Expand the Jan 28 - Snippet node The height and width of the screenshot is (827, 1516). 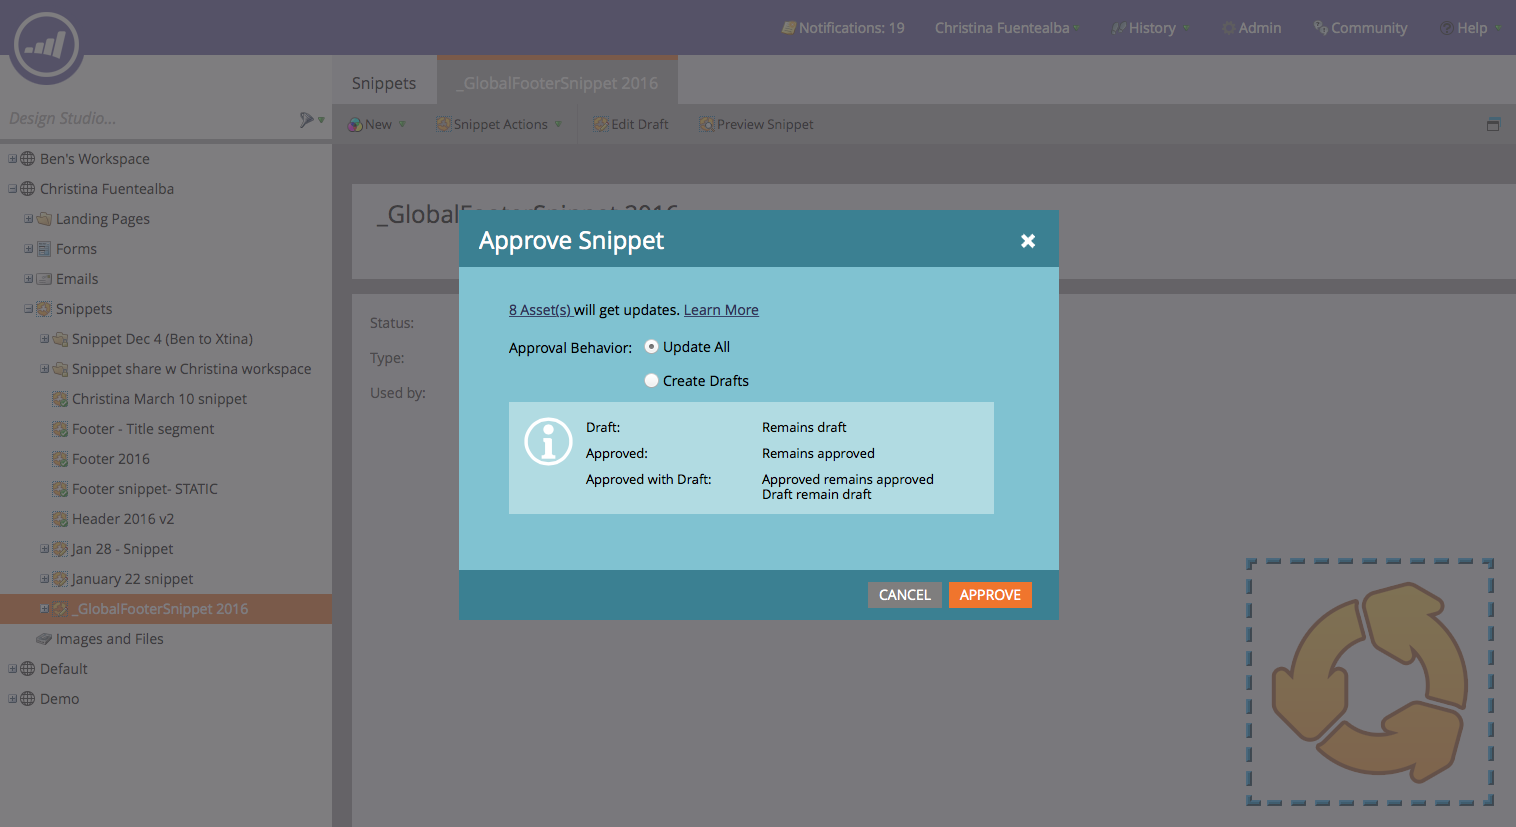tap(45, 549)
